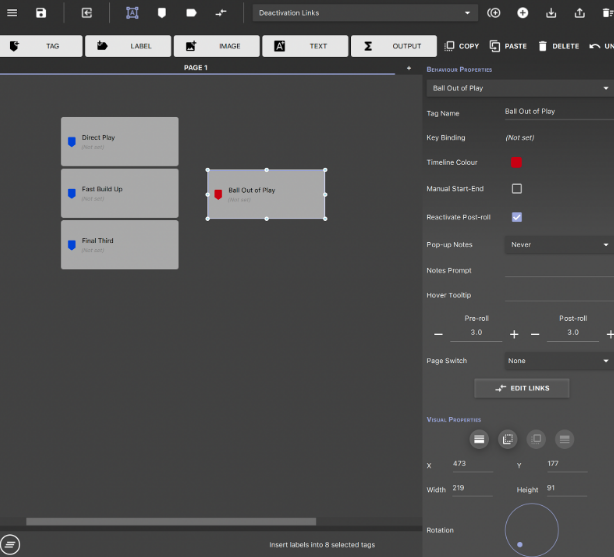Click the Hover Tooltip input field
Screen dimensions: 614x557
coord(559,295)
